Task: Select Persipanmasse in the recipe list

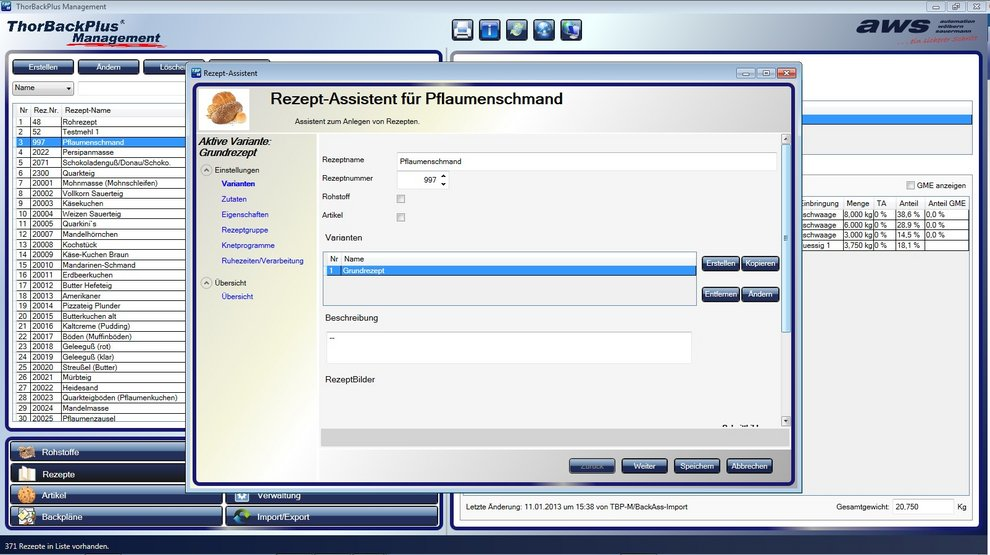Action: coord(100,152)
